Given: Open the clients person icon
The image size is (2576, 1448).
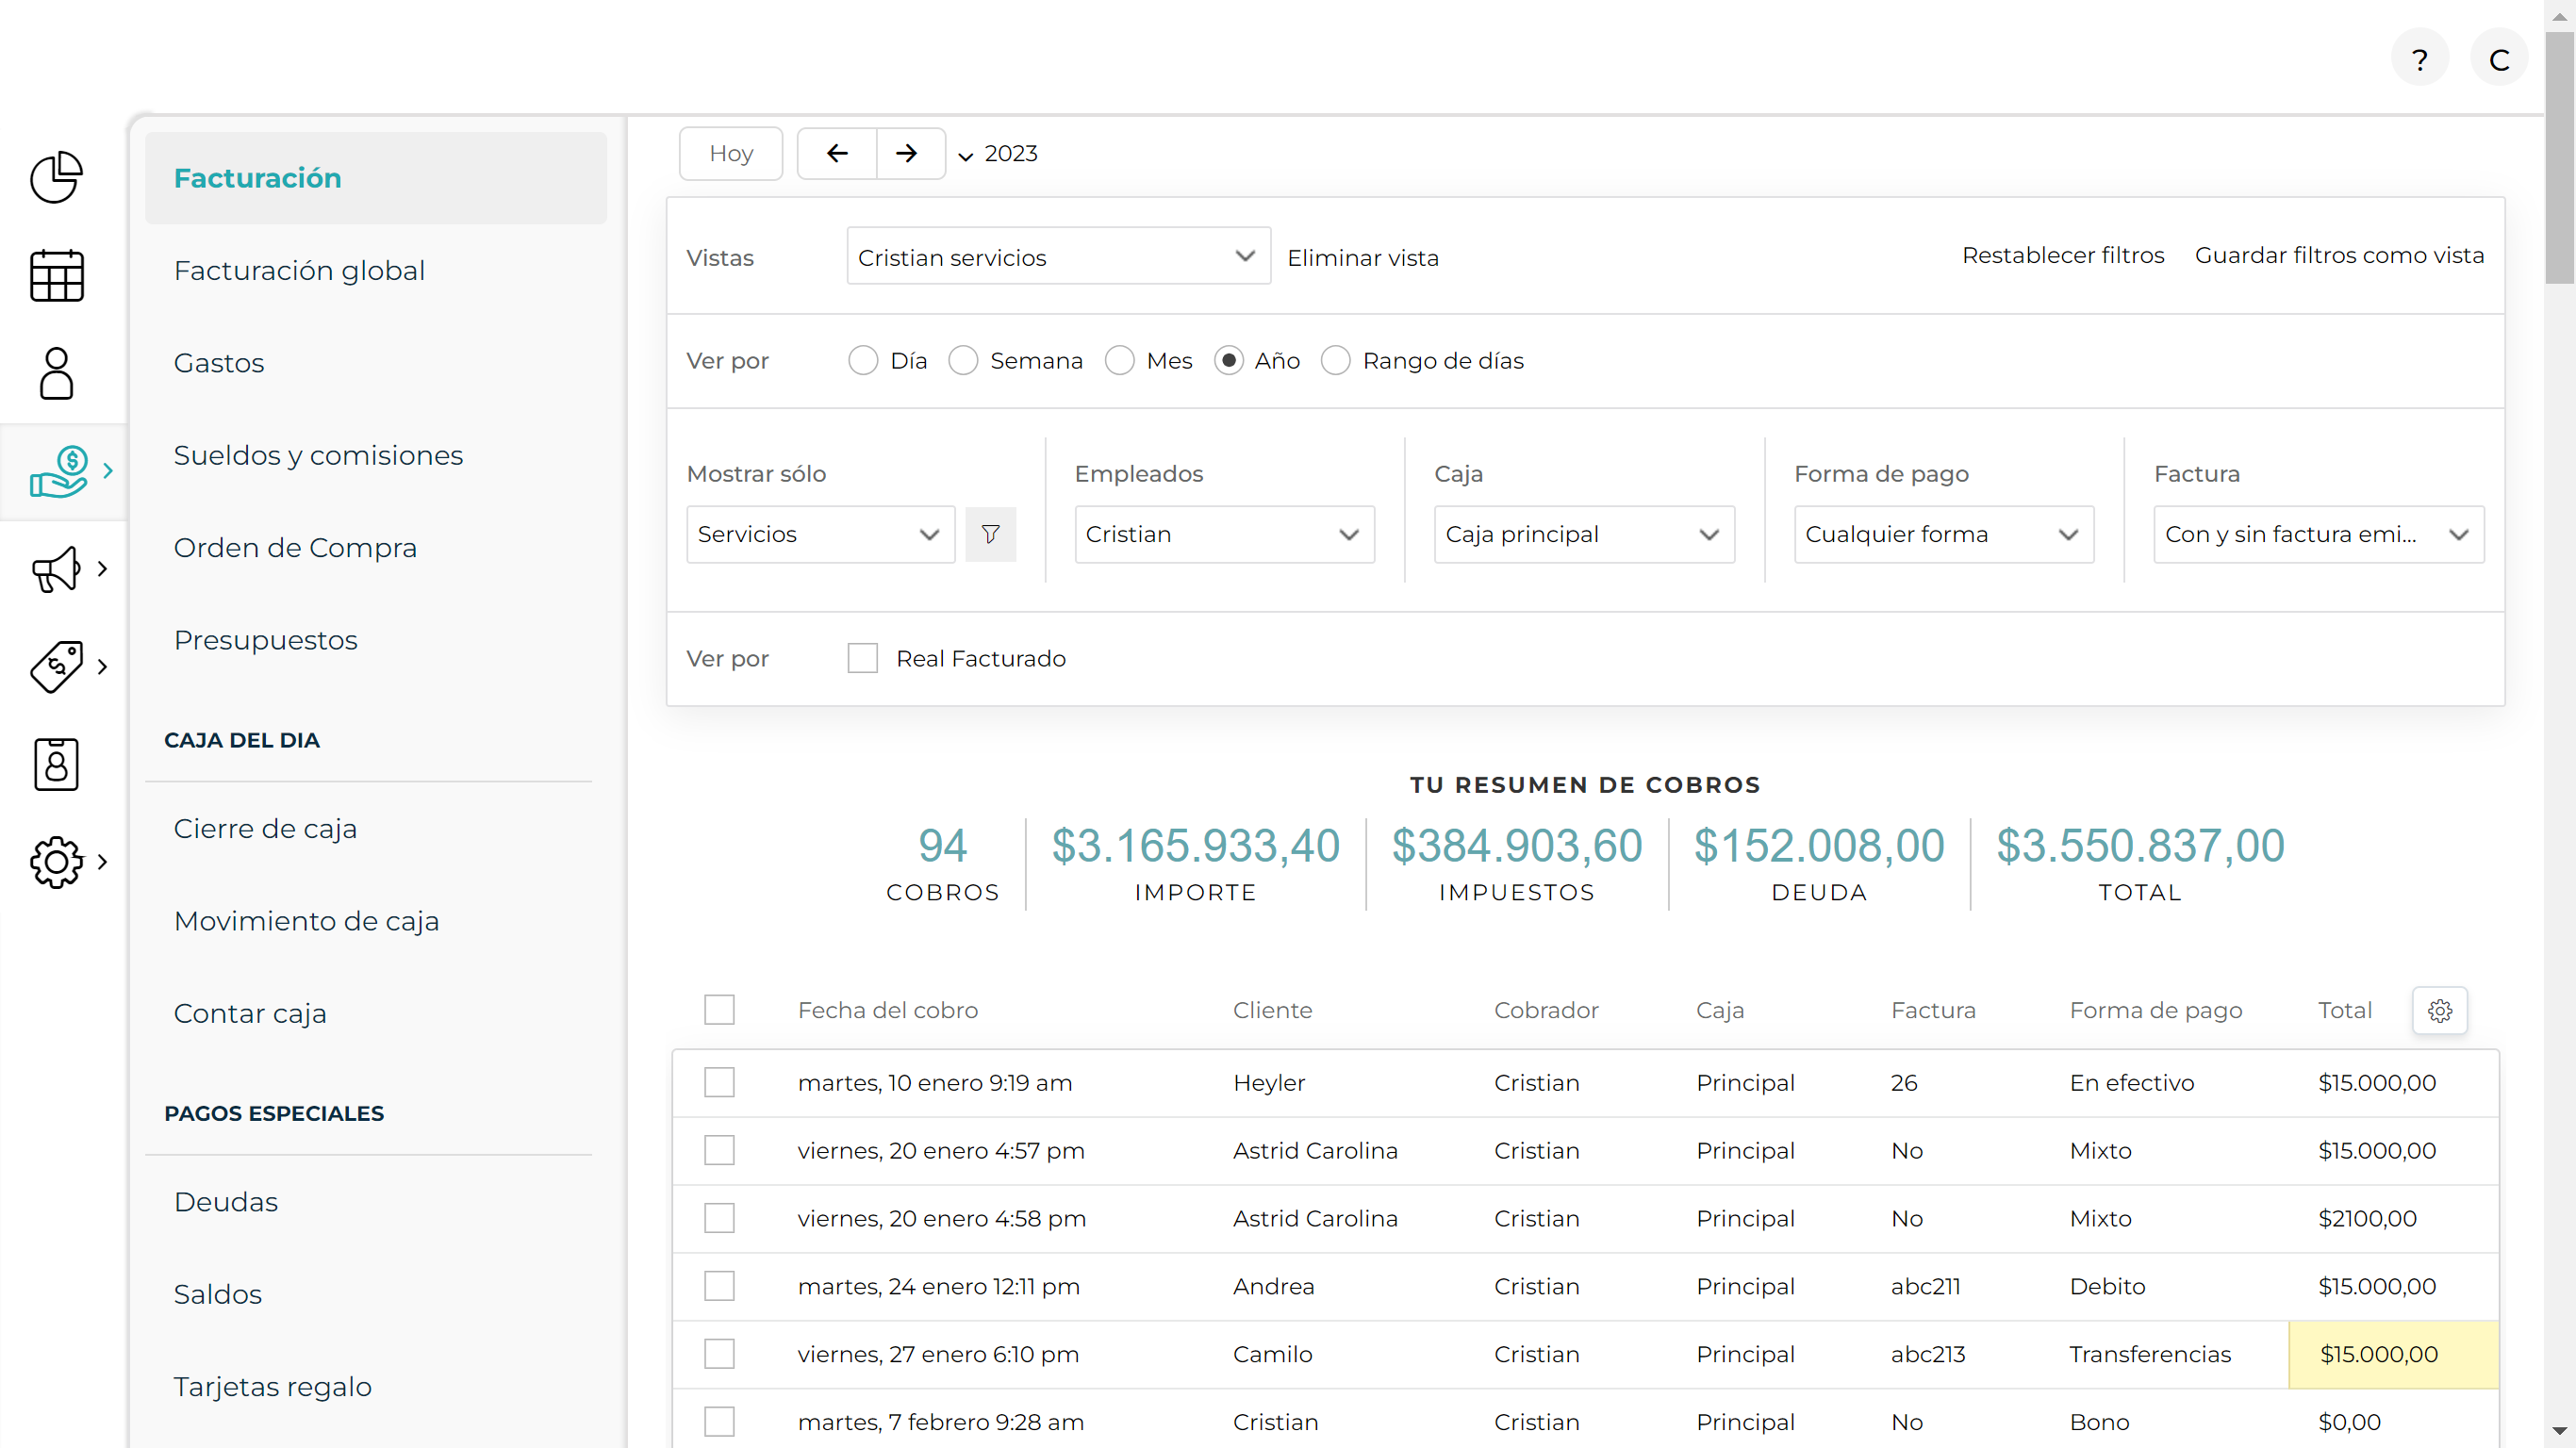Looking at the screenshot, I should 56,373.
